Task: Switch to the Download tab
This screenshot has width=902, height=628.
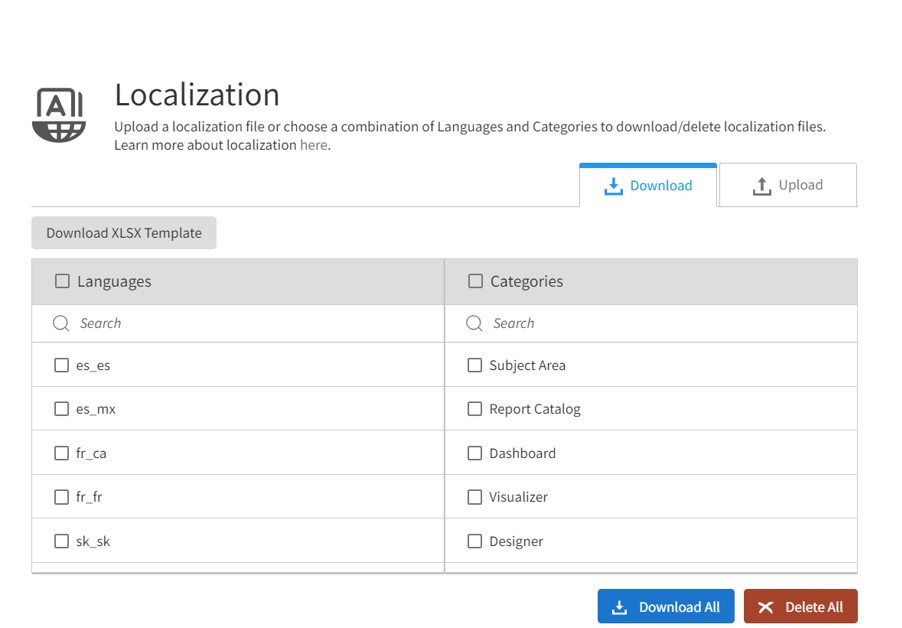Action: (x=655, y=185)
